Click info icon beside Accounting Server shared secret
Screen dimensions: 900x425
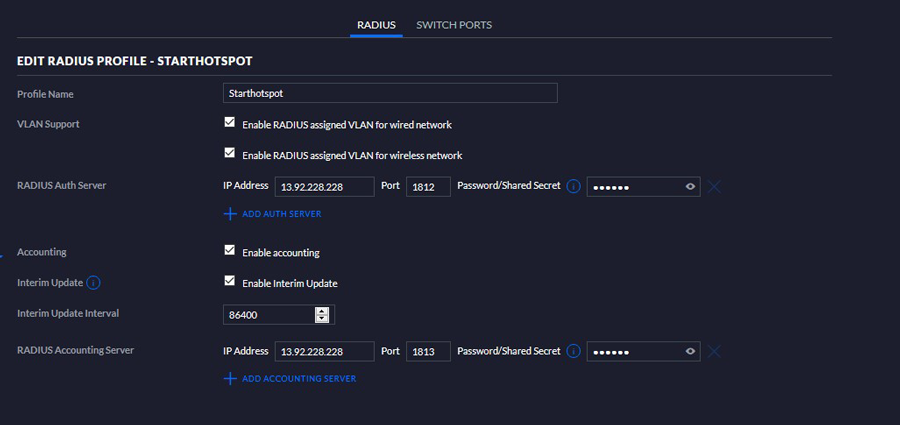click(573, 351)
